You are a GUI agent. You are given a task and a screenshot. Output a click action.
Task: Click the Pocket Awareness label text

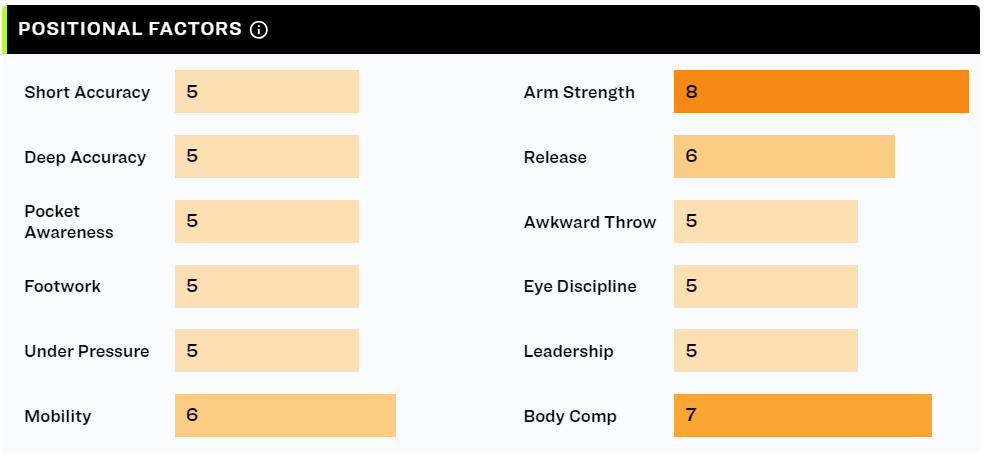(69, 222)
